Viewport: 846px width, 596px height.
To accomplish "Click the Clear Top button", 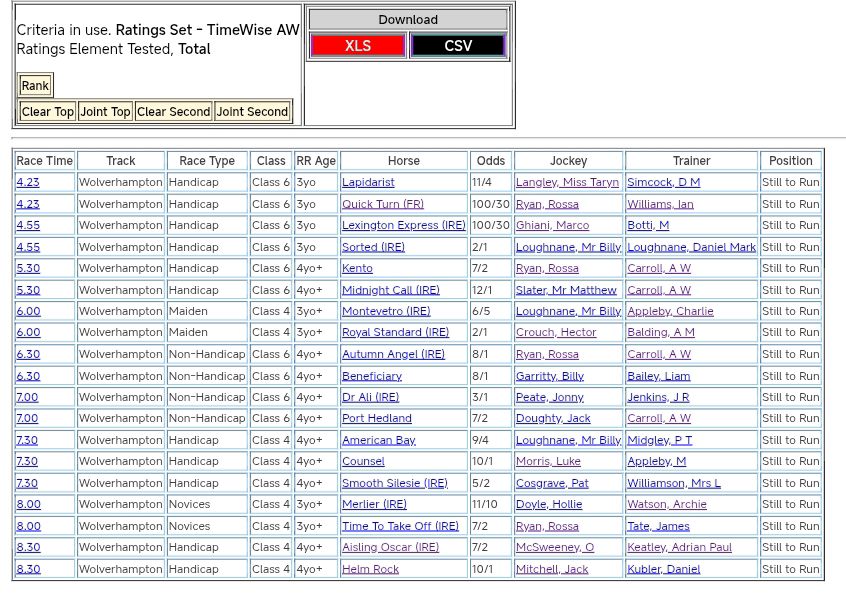I will (47, 112).
